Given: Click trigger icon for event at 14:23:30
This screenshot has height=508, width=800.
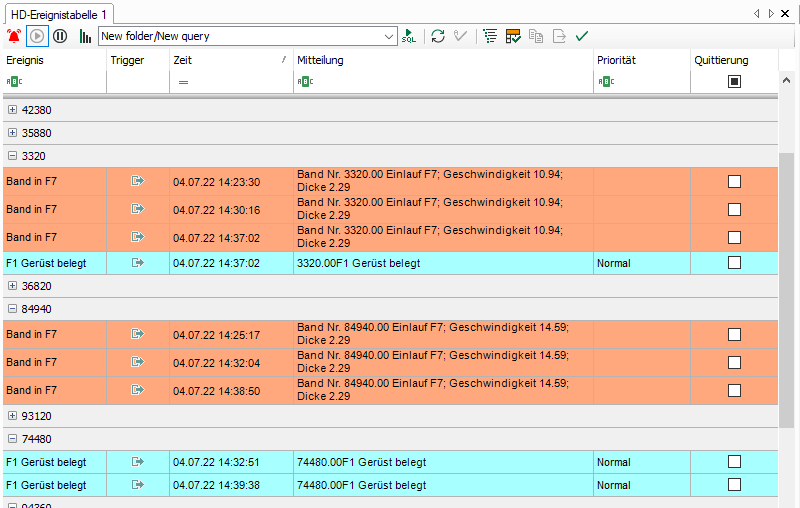Looking at the screenshot, I should (x=138, y=181).
